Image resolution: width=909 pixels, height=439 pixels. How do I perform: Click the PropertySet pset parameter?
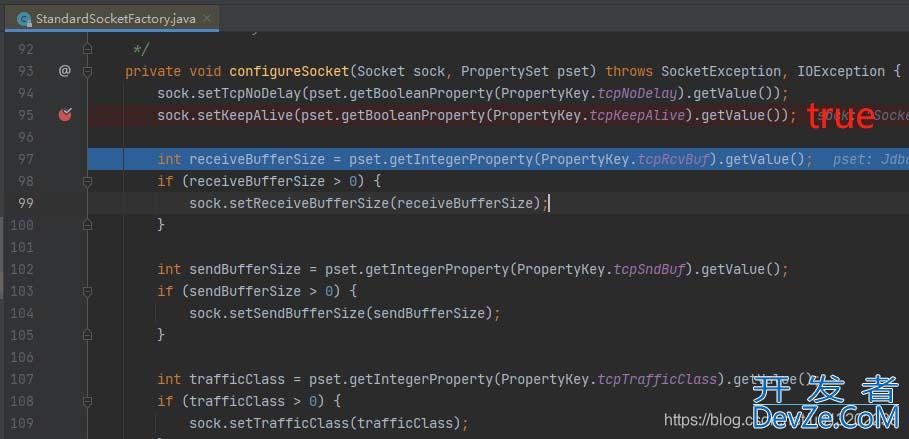[529, 71]
